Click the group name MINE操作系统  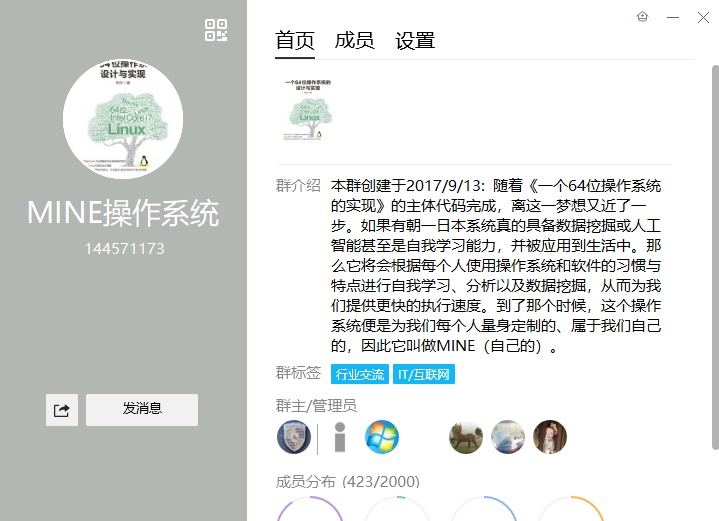123,213
